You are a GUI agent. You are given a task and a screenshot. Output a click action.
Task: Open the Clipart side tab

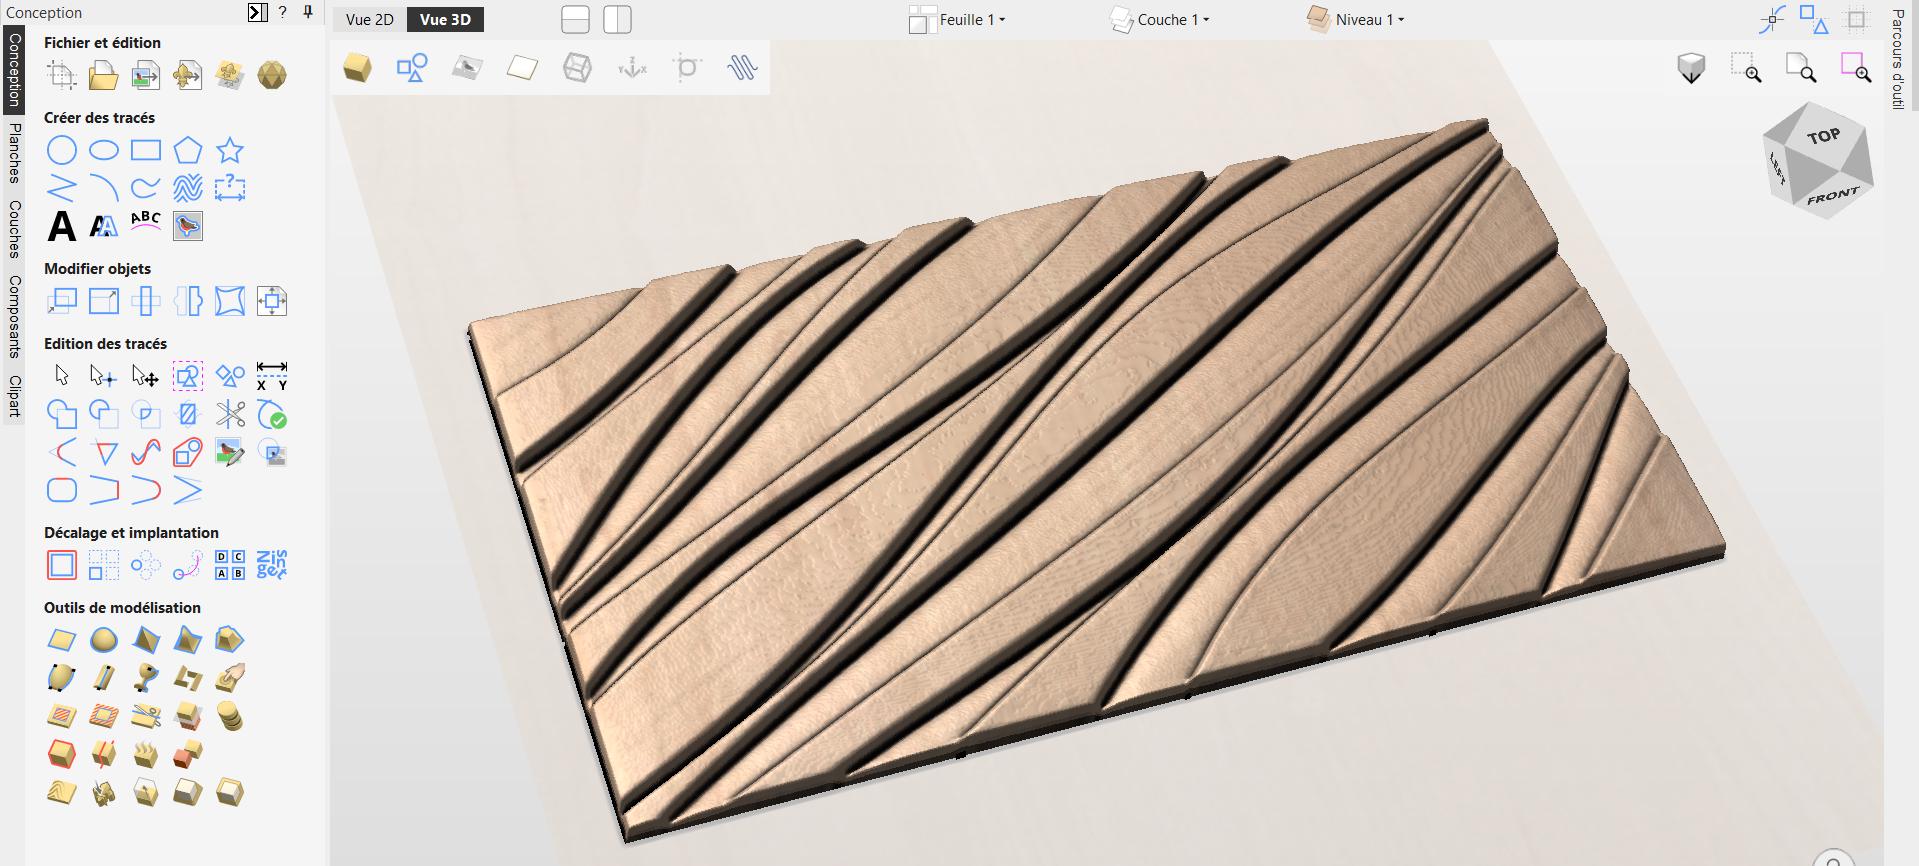point(14,396)
